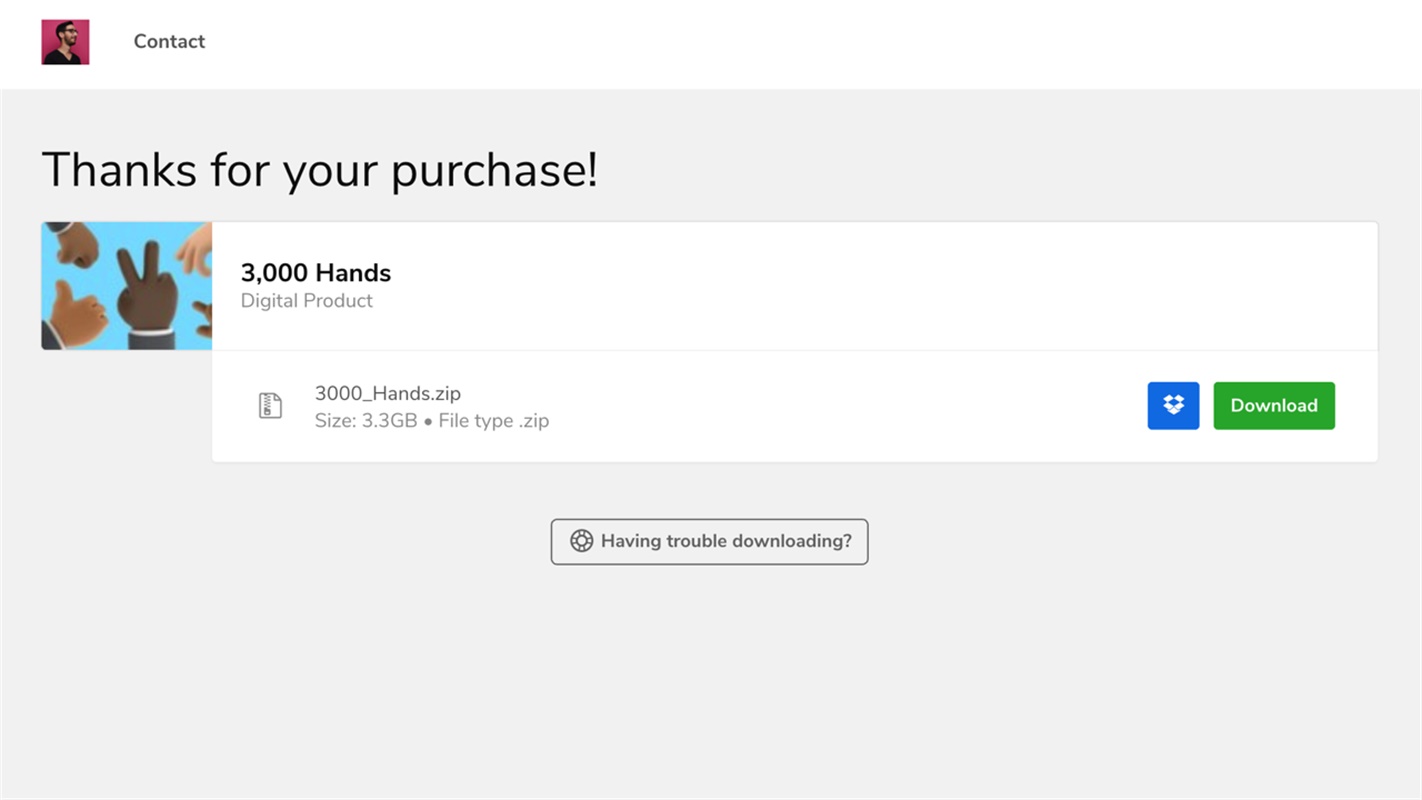Save the file to Dropbox
Viewport: 1422px width, 800px height.
click(1173, 406)
